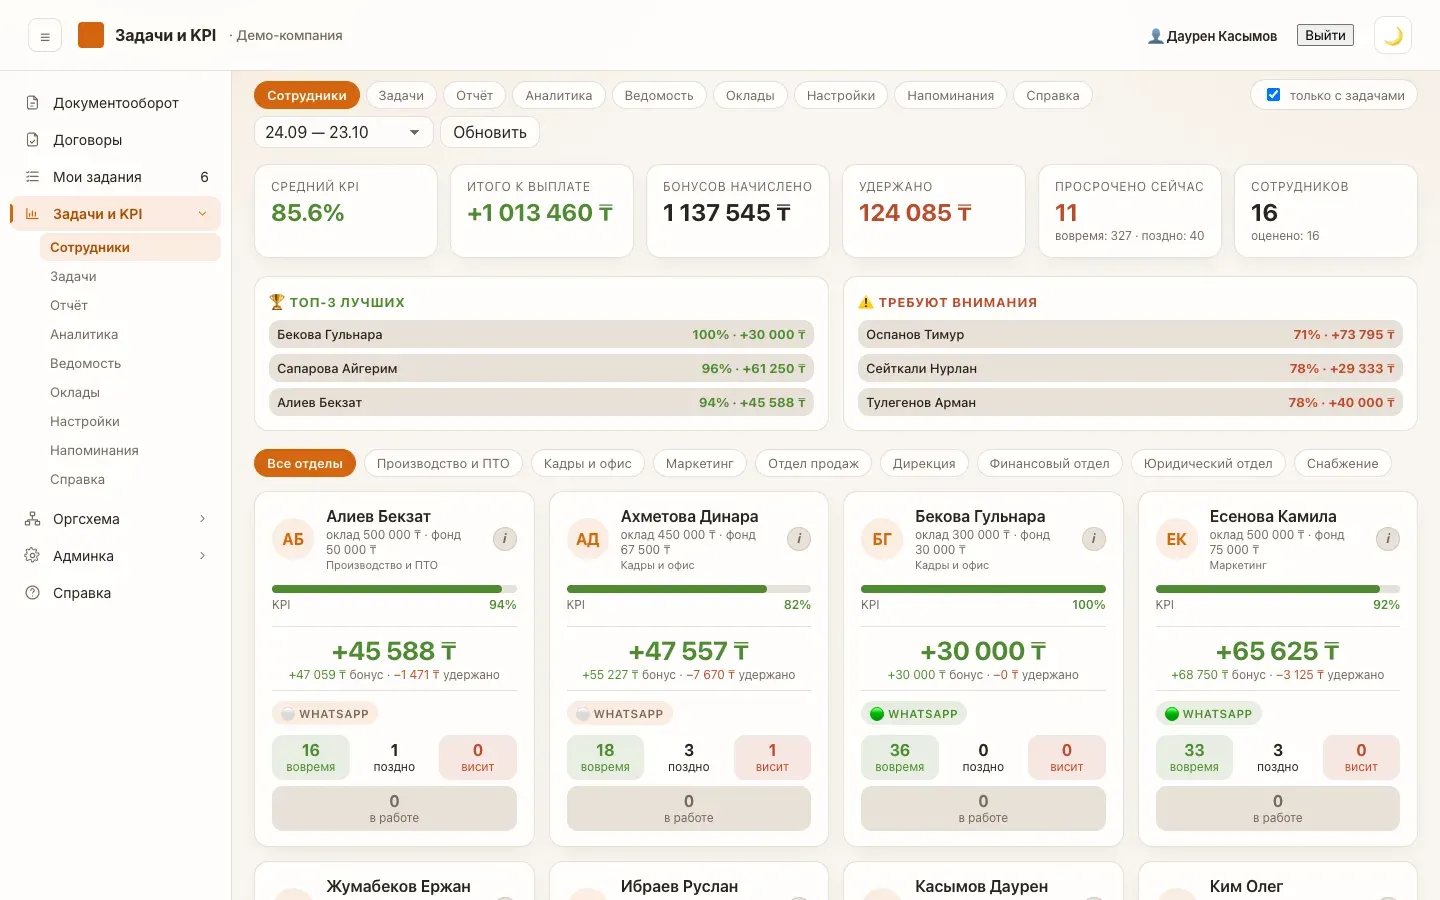Open Сапарова Айгерим row in Топ-3 лучших
The image size is (1440, 900).
[x=541, y=368]
